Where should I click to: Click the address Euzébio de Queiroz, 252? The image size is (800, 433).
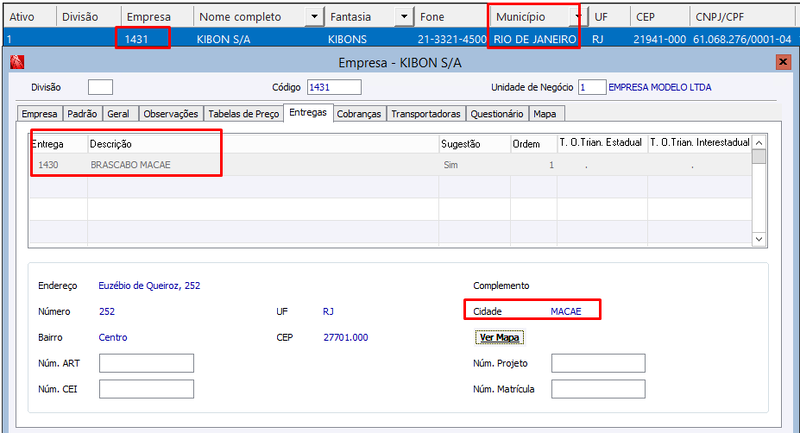[149, 286]
